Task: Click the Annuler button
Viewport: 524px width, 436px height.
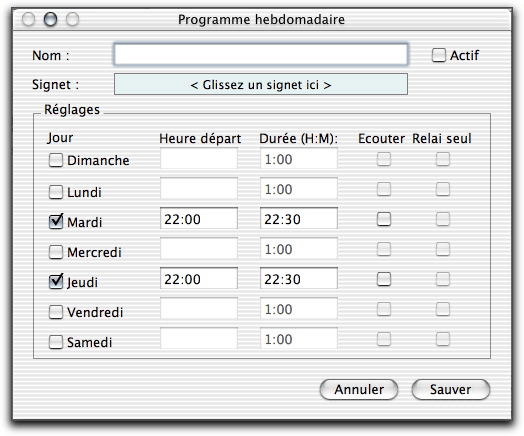Action: [359, 390]
